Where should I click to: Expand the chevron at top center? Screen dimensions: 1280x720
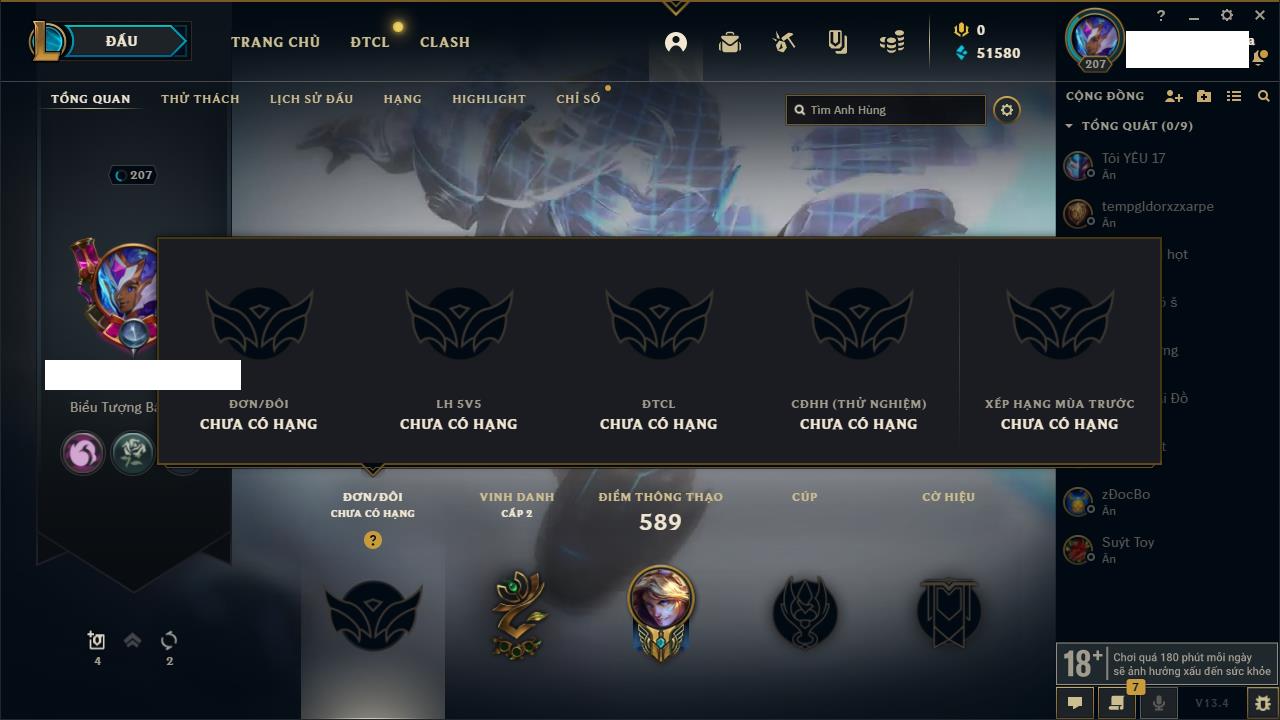coord(675,8)
